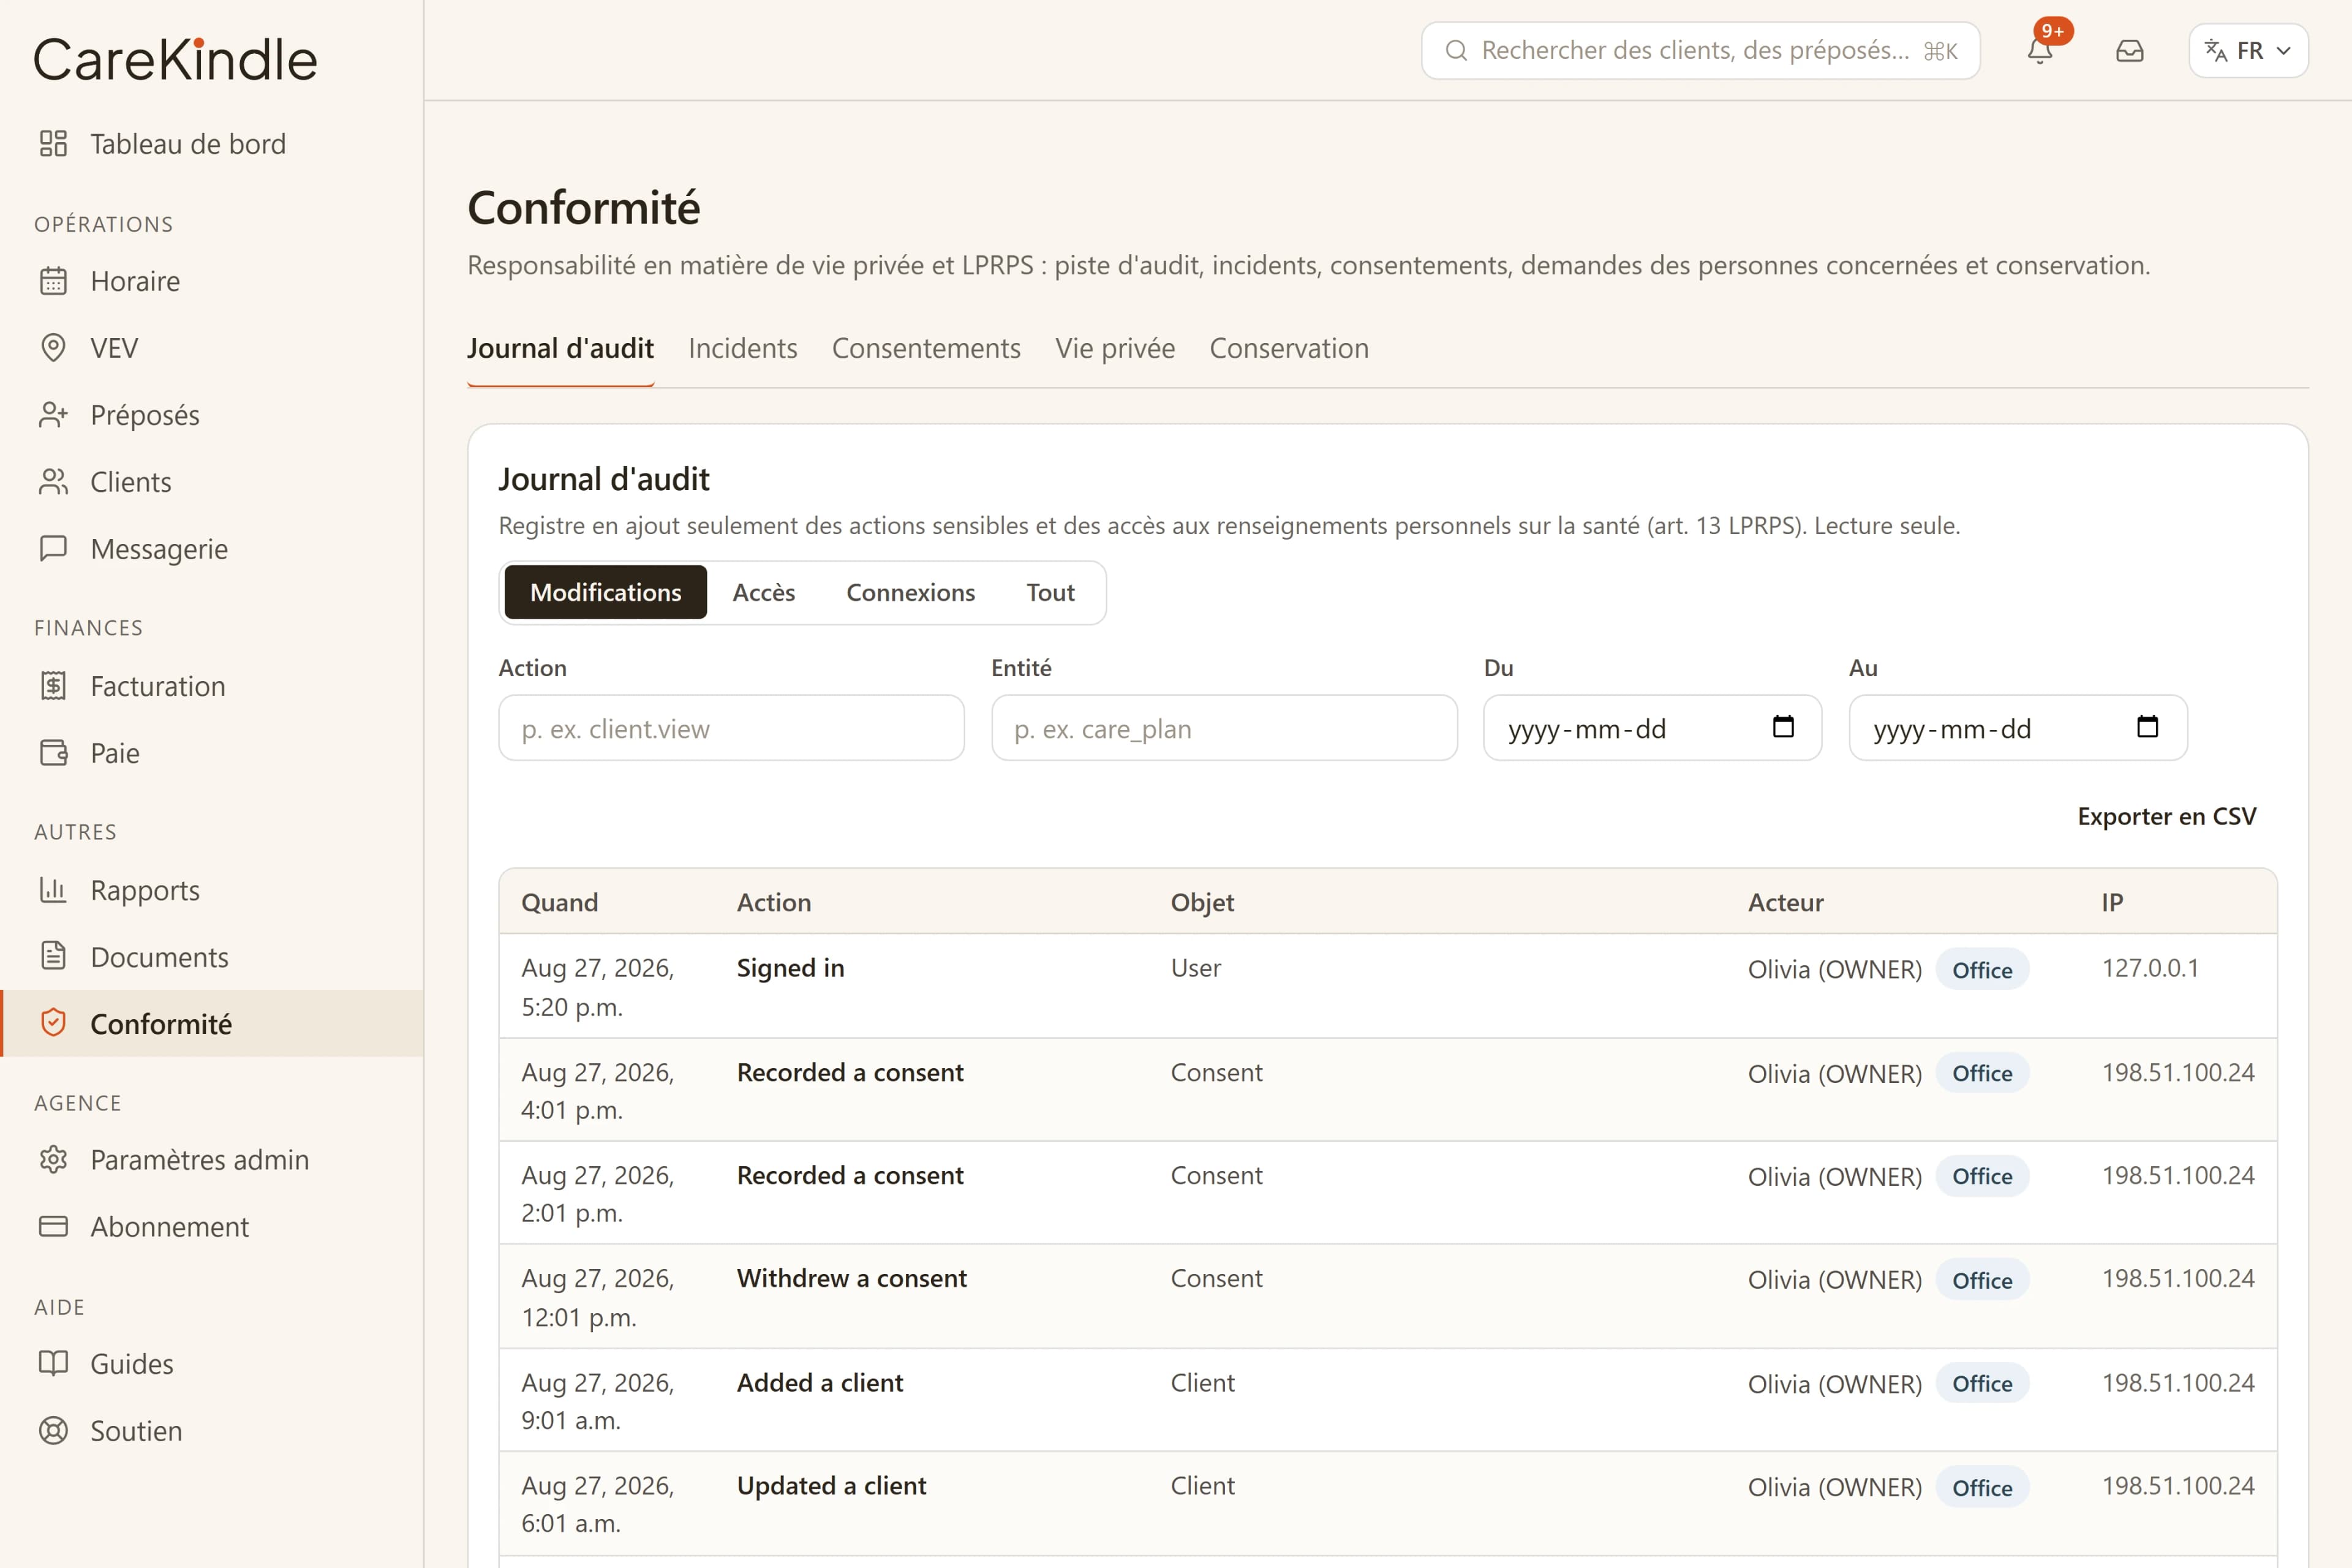Click the Préposés user-plus icon
Image resolution: width=2352 pixels, height=1568 pixels.
coord(53,415)
